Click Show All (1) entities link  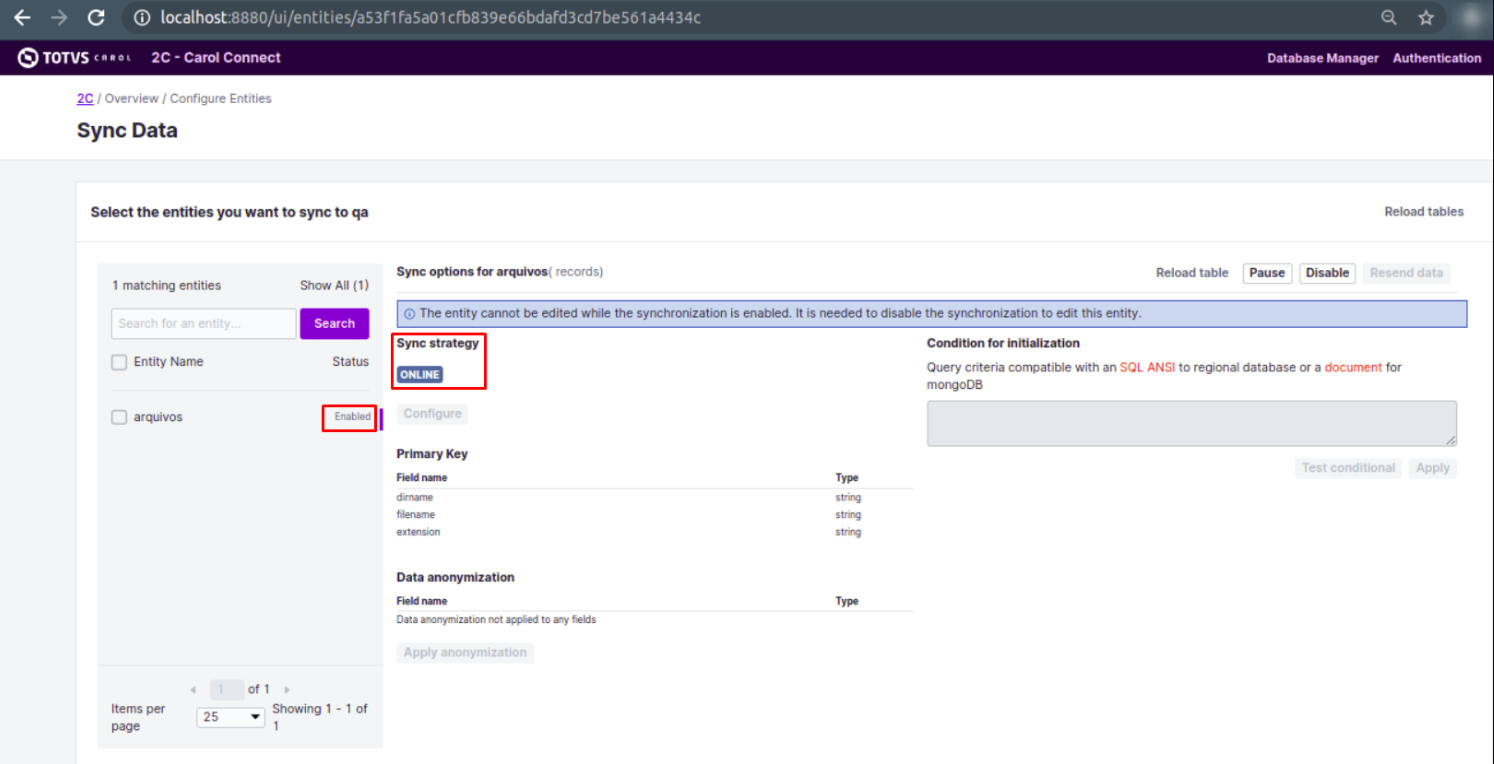point(334,286)
